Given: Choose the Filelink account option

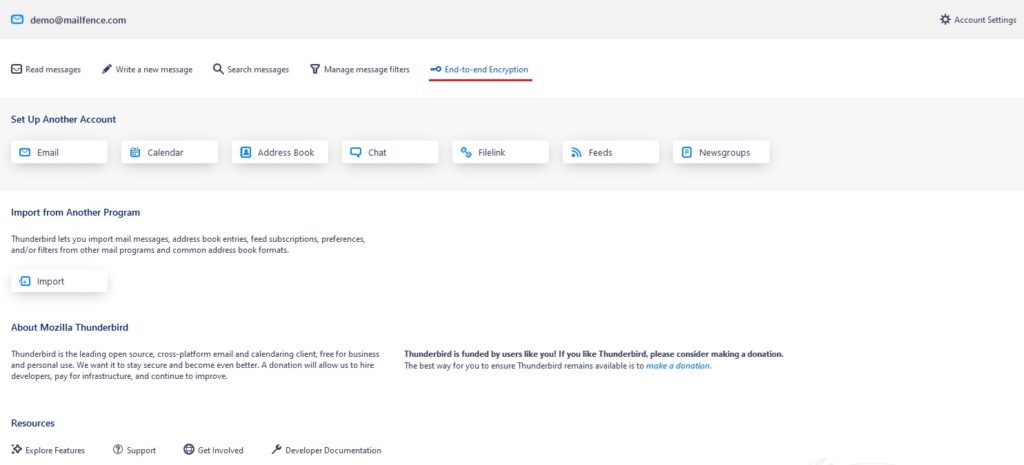Looking at the screenshot, I should (501, 152).
